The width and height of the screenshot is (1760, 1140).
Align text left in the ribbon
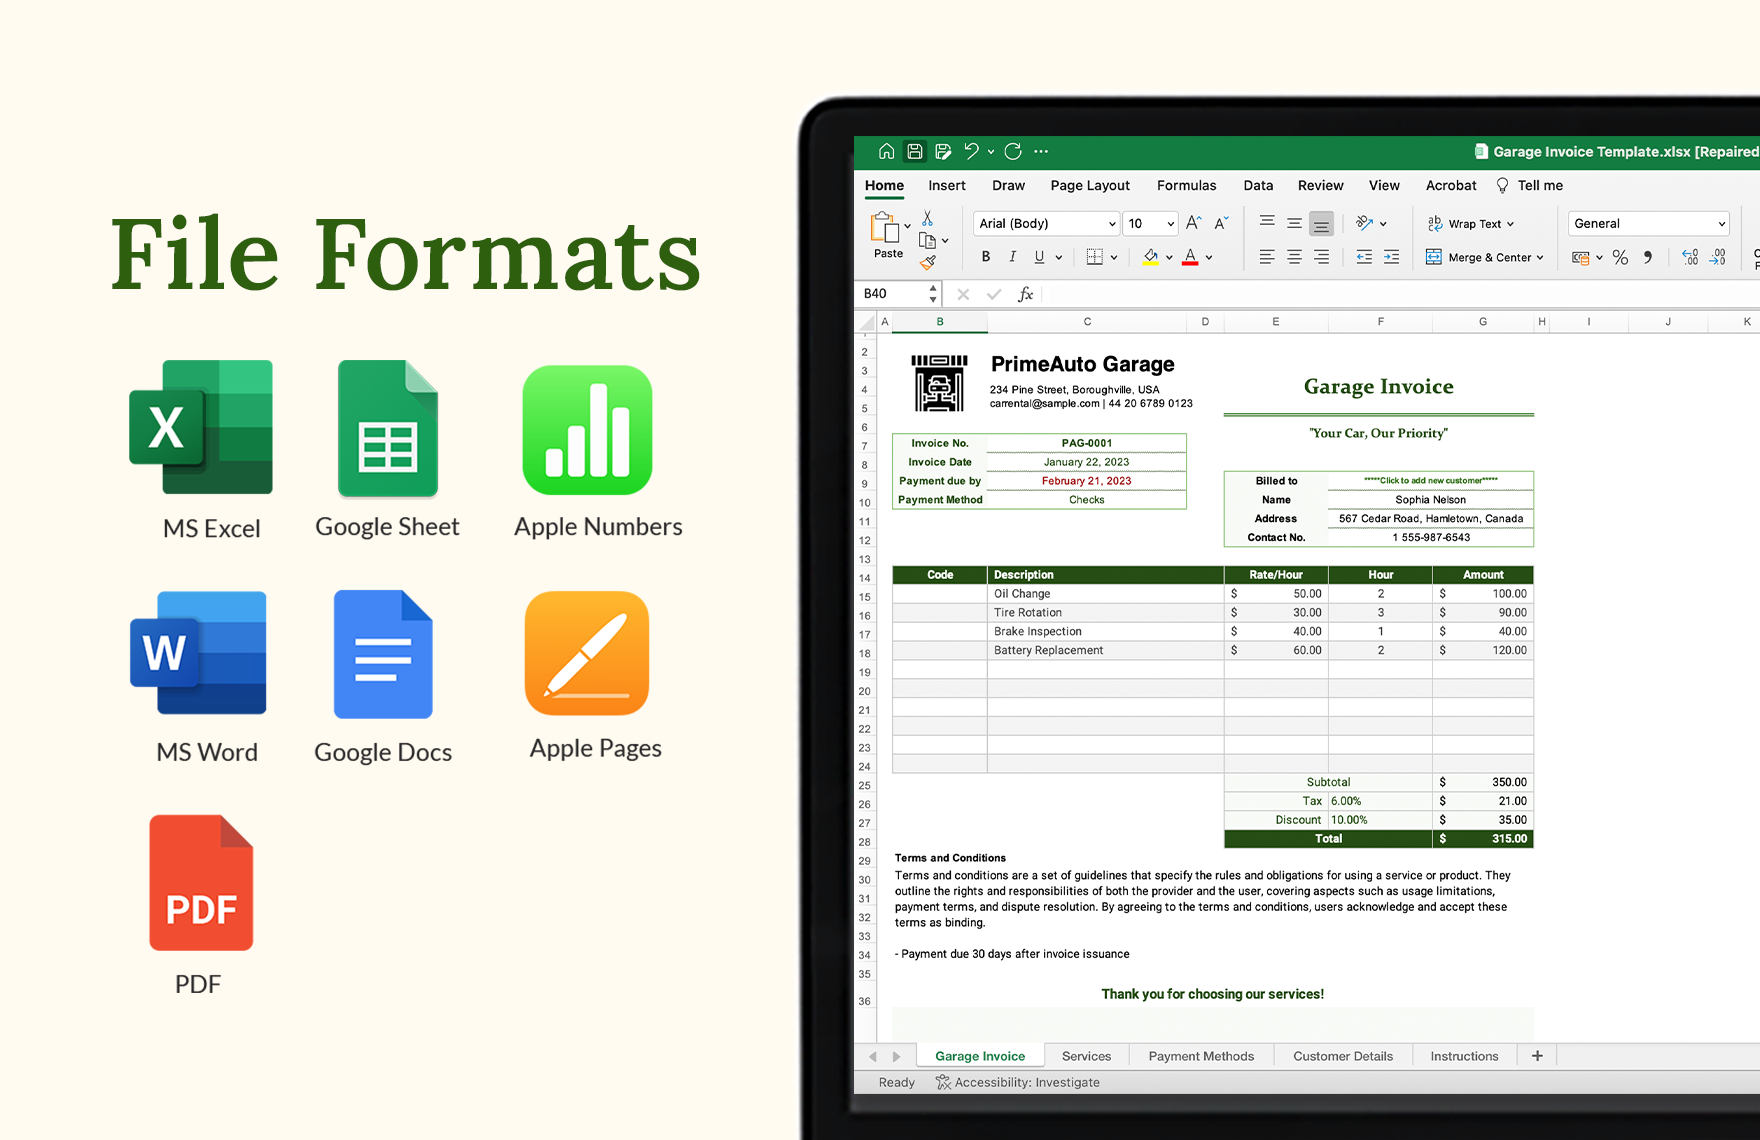point(1267,257)
